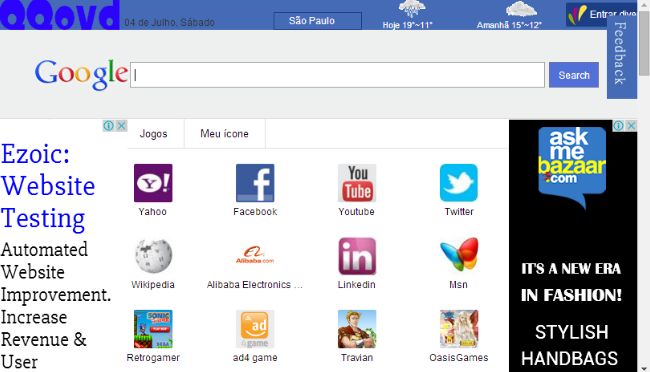Open the Youtube shortcut icon
The image size is (650, 372).
click(357, 183)
